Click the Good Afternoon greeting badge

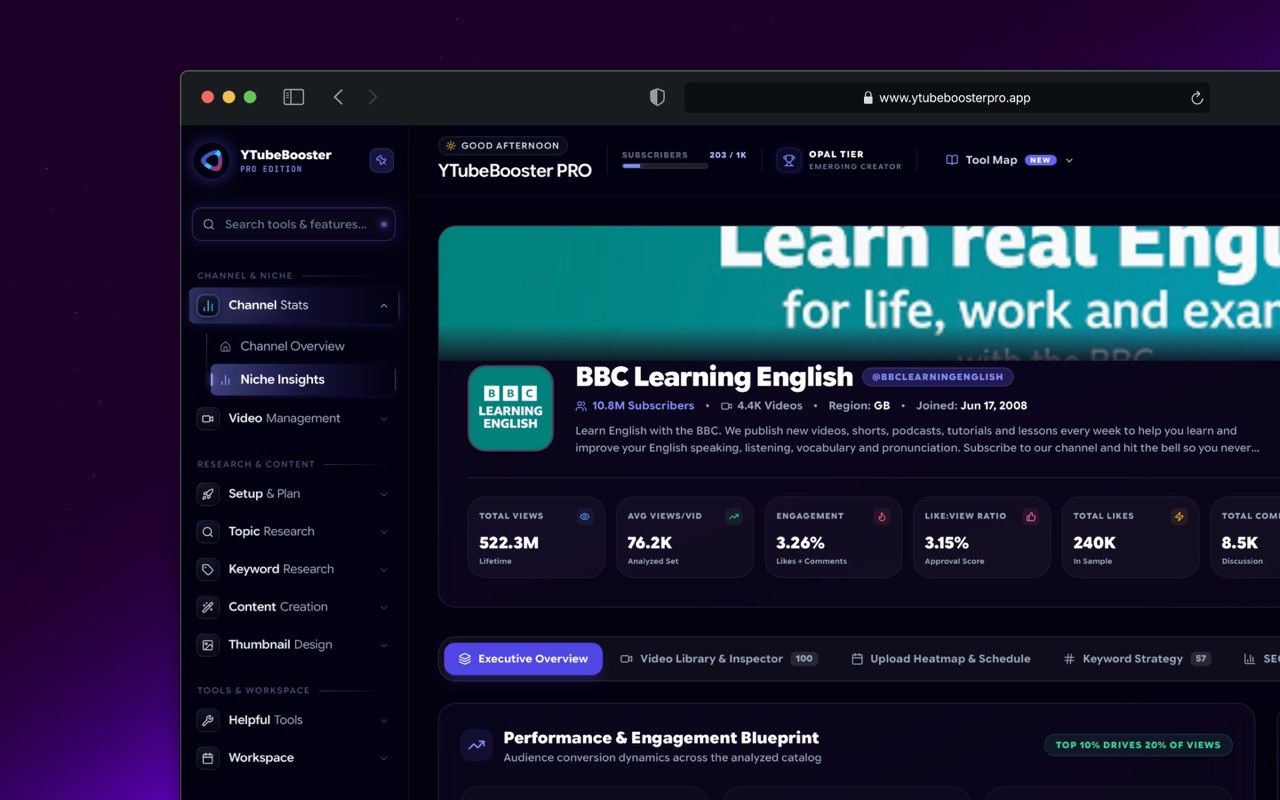tap(502, 146)
